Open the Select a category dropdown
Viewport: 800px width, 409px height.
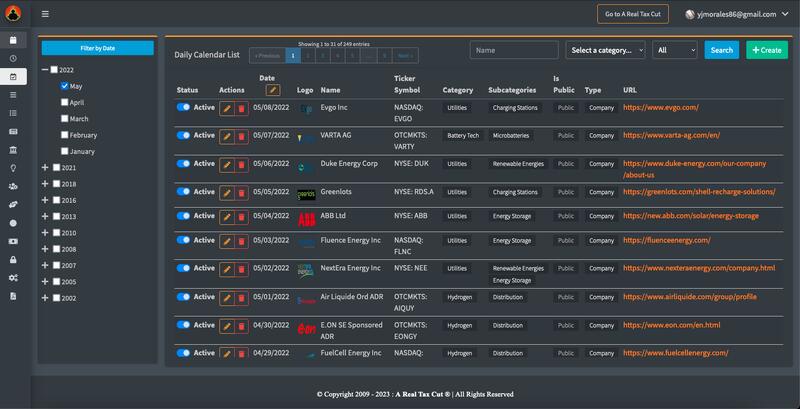tap(606, 50)
